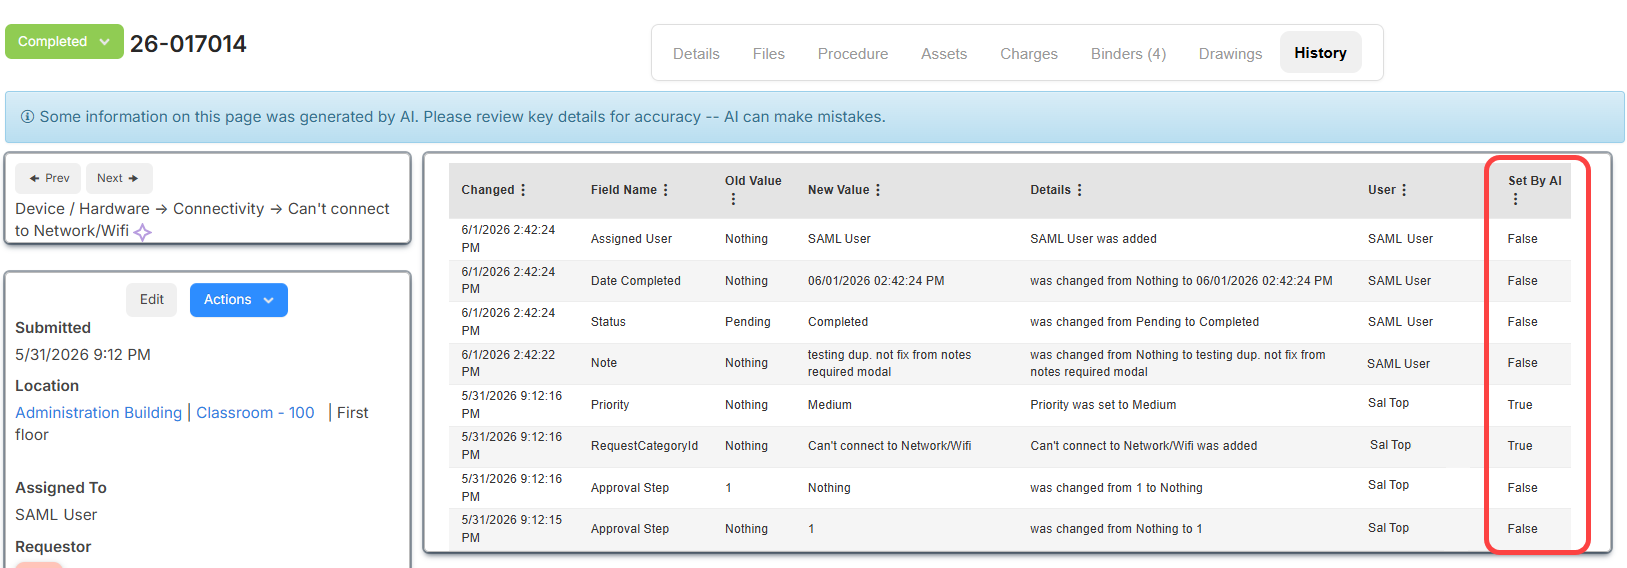Click the Edit button
The image size is (1627, 568).
[x=152, y=300]
